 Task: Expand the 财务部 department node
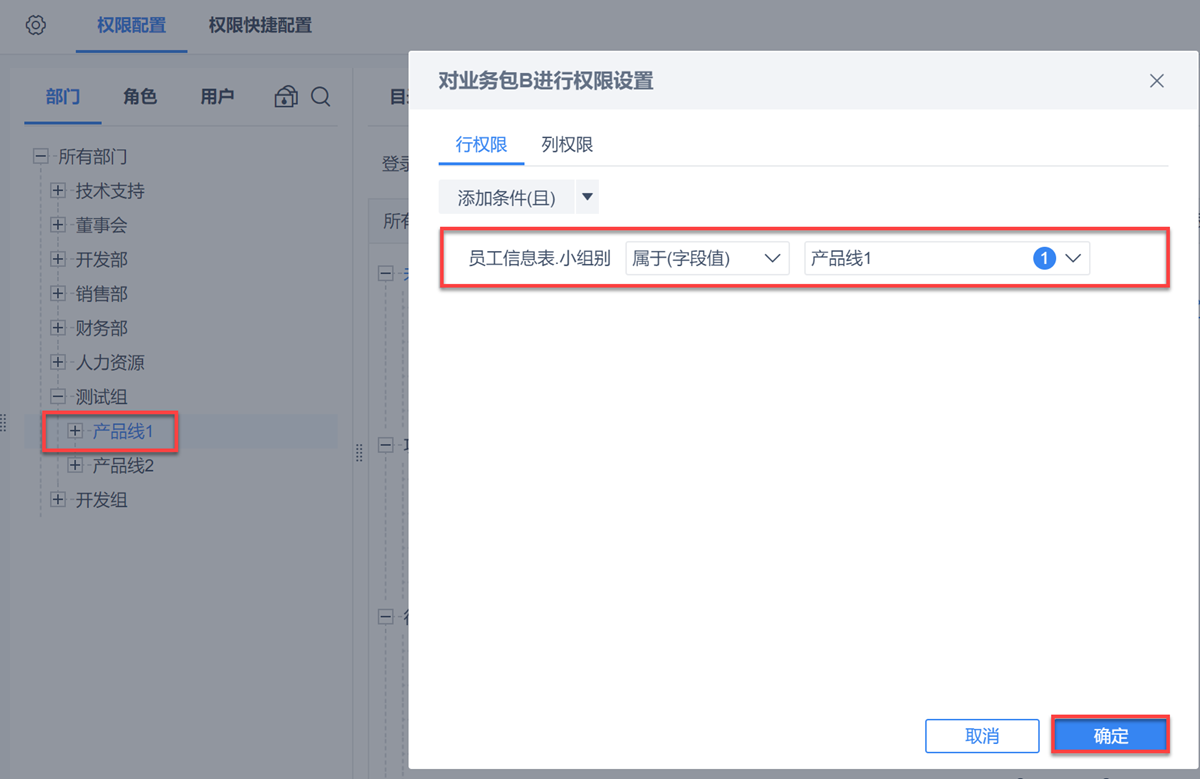click(58, 328)
